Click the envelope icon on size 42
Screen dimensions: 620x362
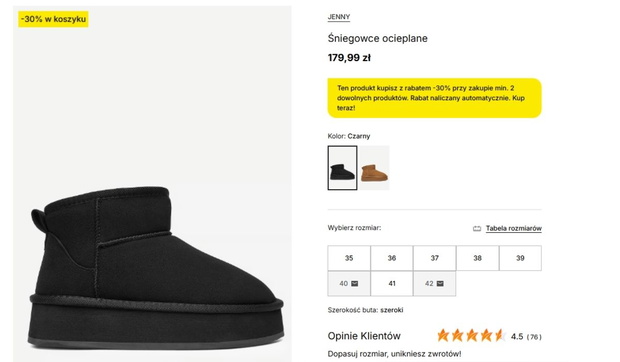coord(440,283)
